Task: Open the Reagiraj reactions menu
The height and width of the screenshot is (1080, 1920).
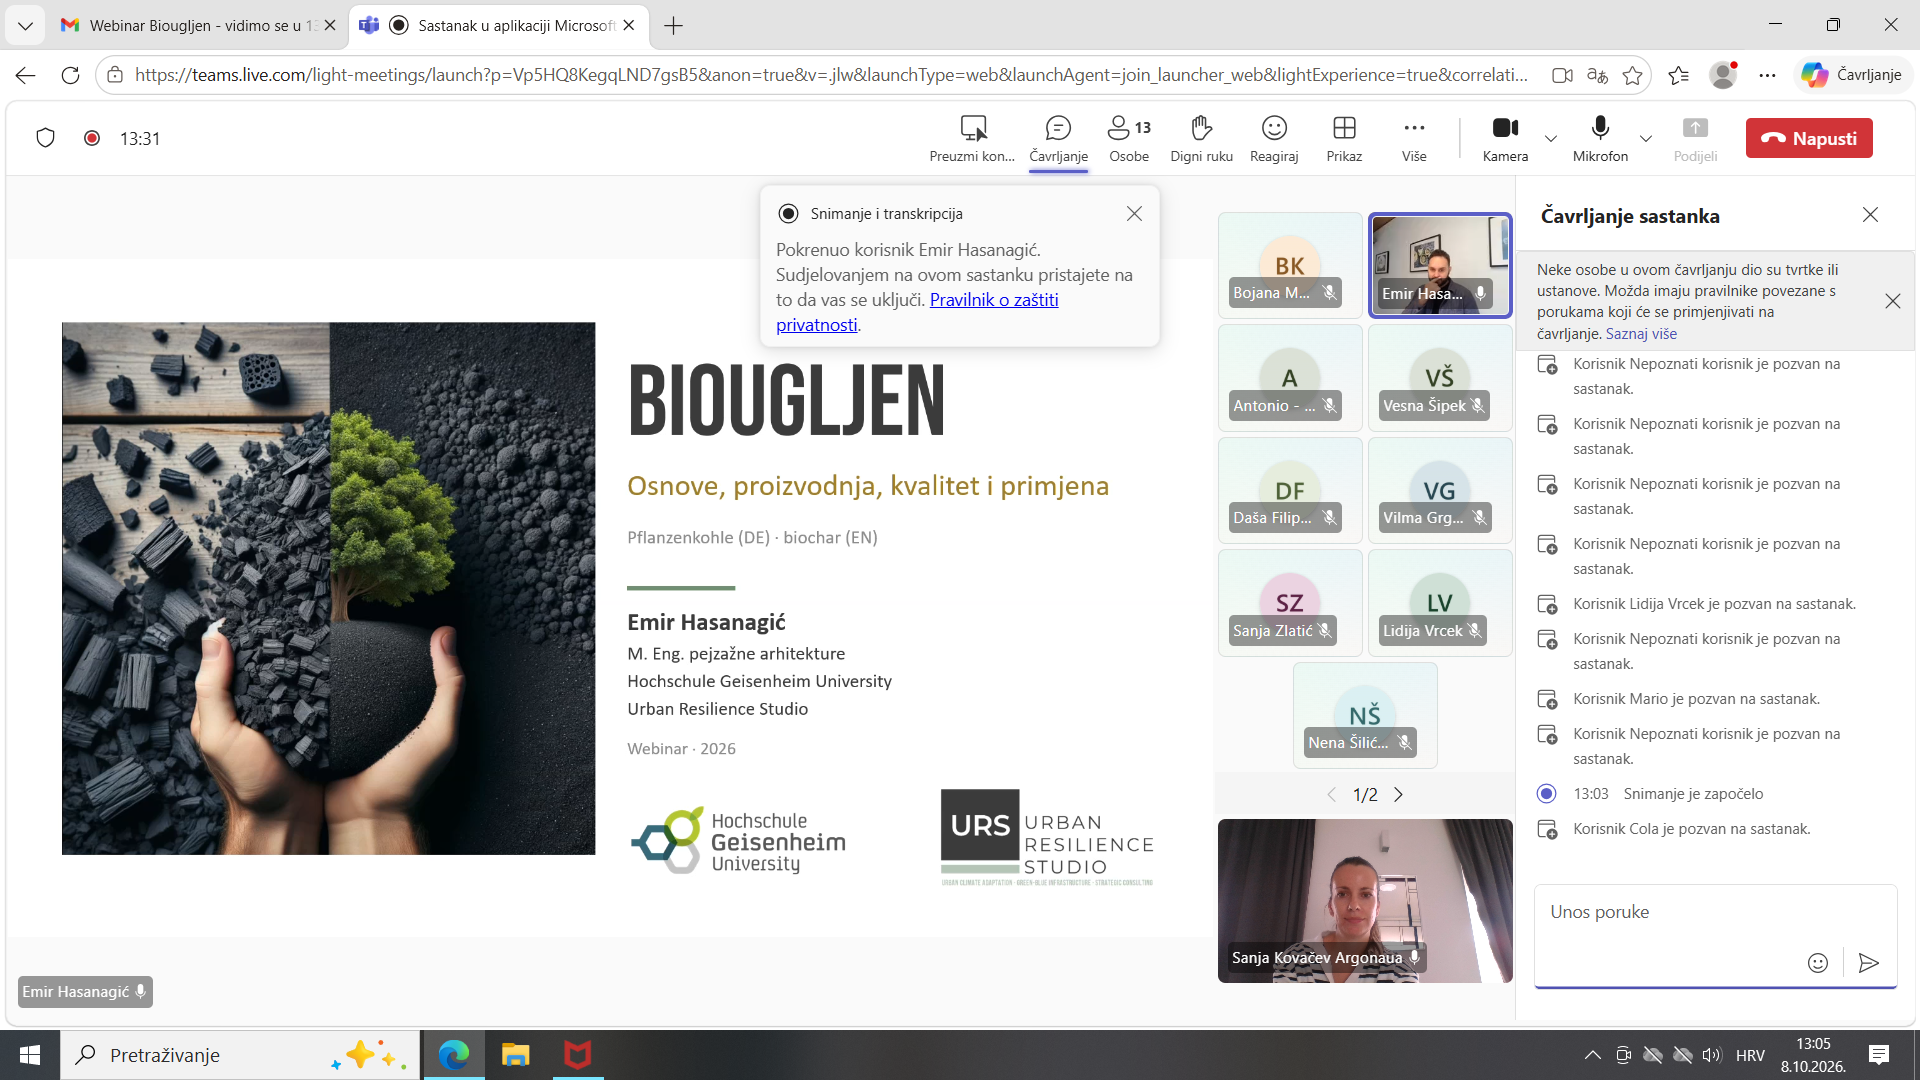Action: coord(1274,139)
